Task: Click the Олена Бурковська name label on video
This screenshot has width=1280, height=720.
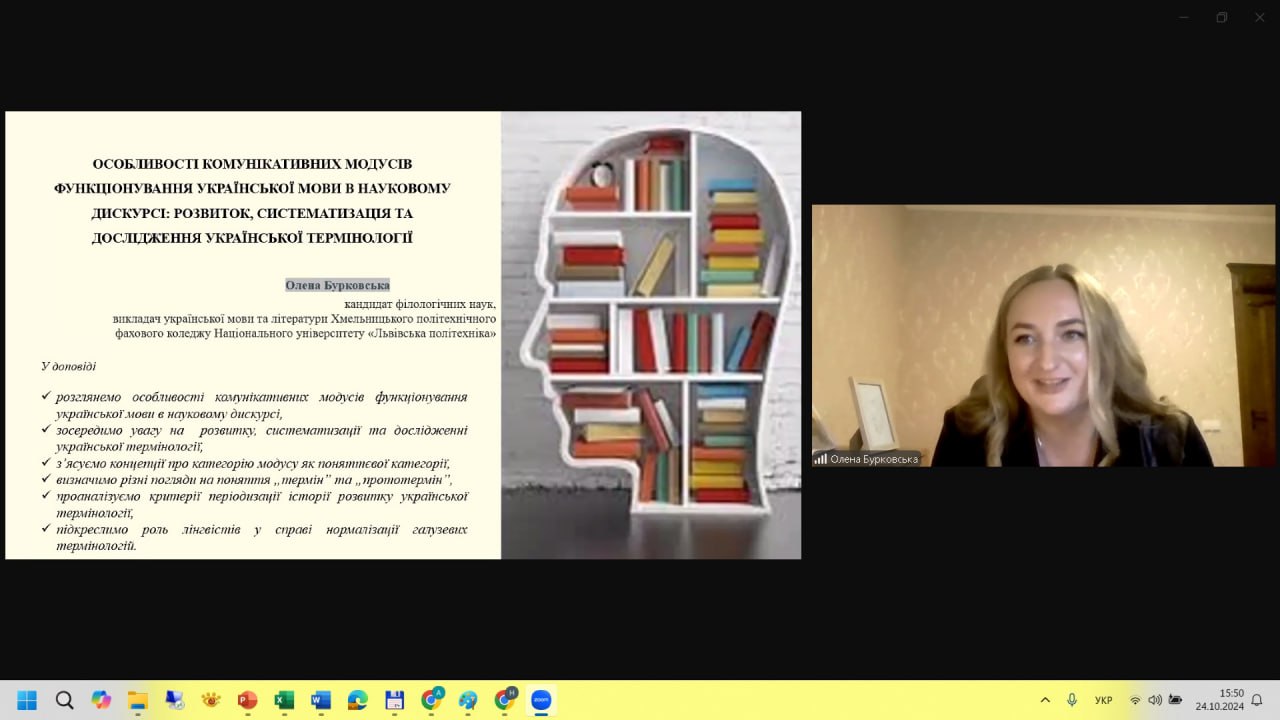Action: coord(874,459)
